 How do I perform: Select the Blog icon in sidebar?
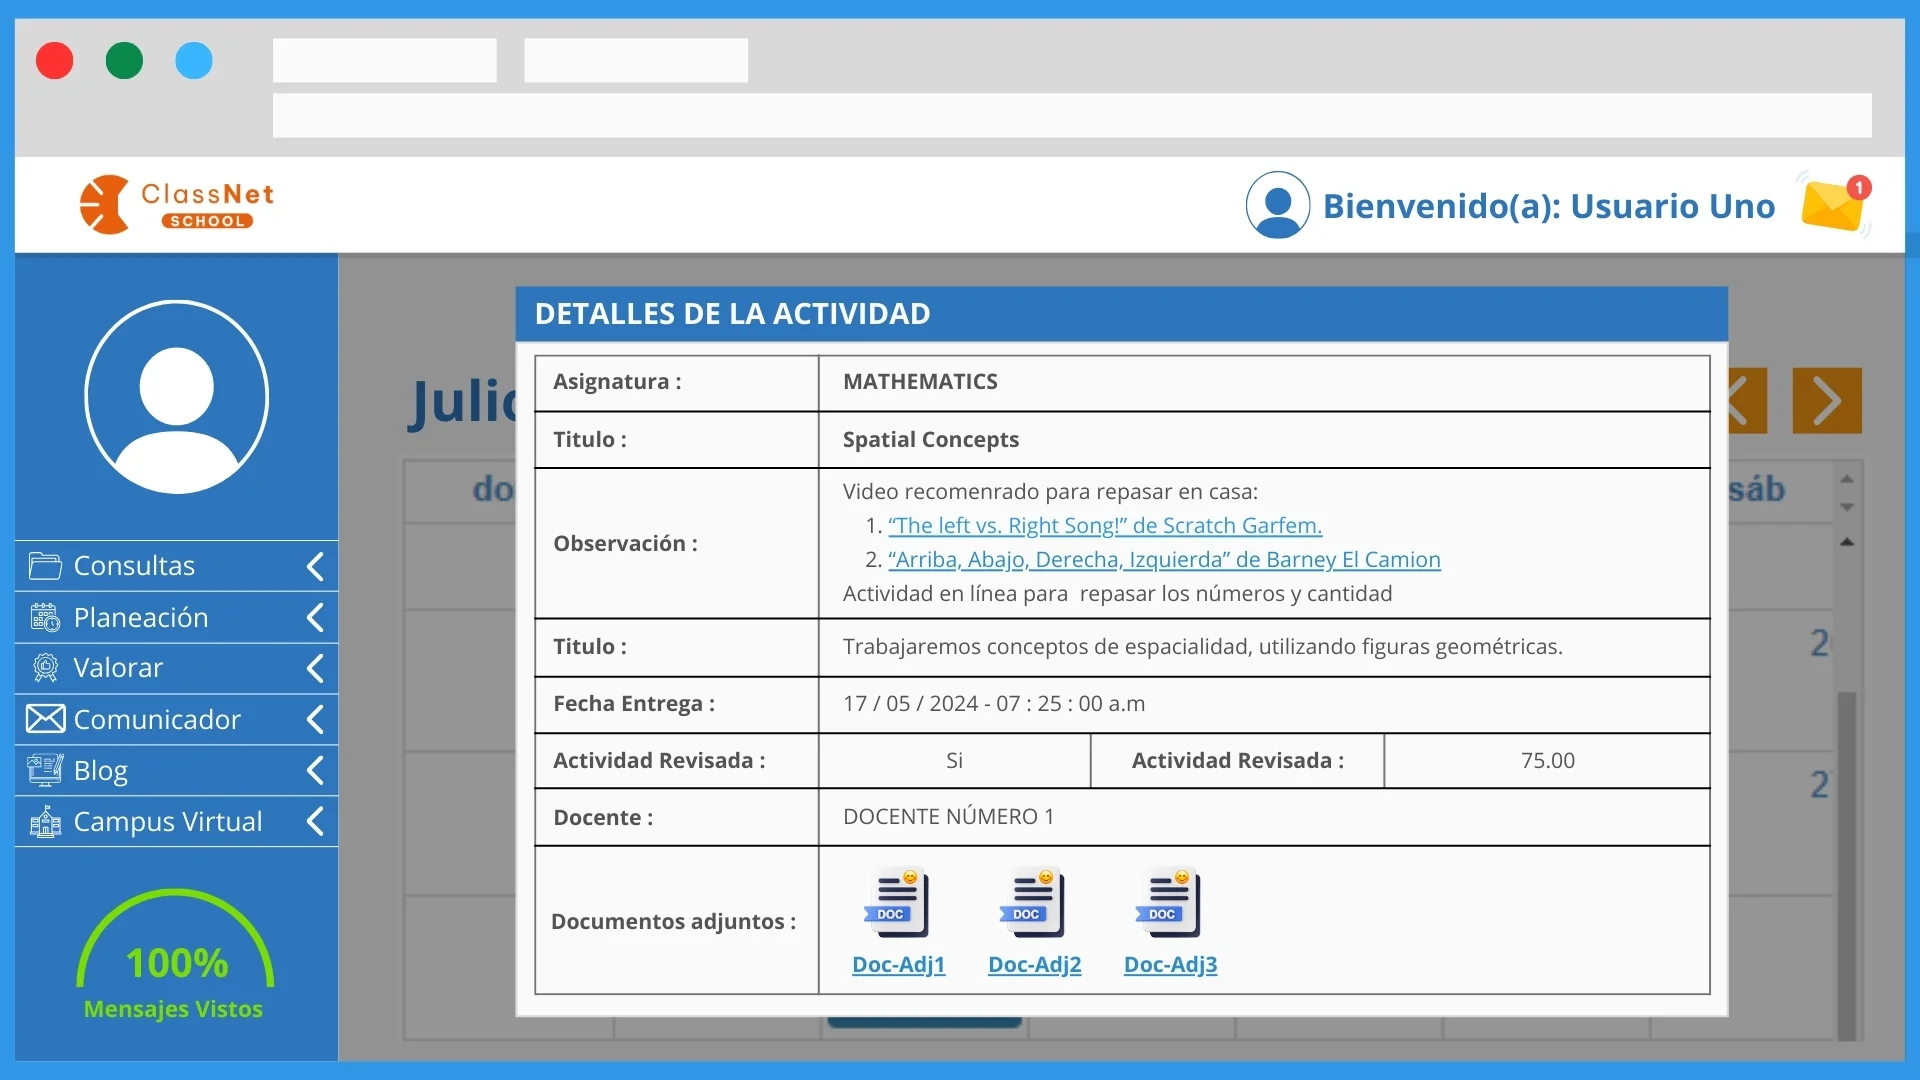pyautogui.click(x=44, y=770)
